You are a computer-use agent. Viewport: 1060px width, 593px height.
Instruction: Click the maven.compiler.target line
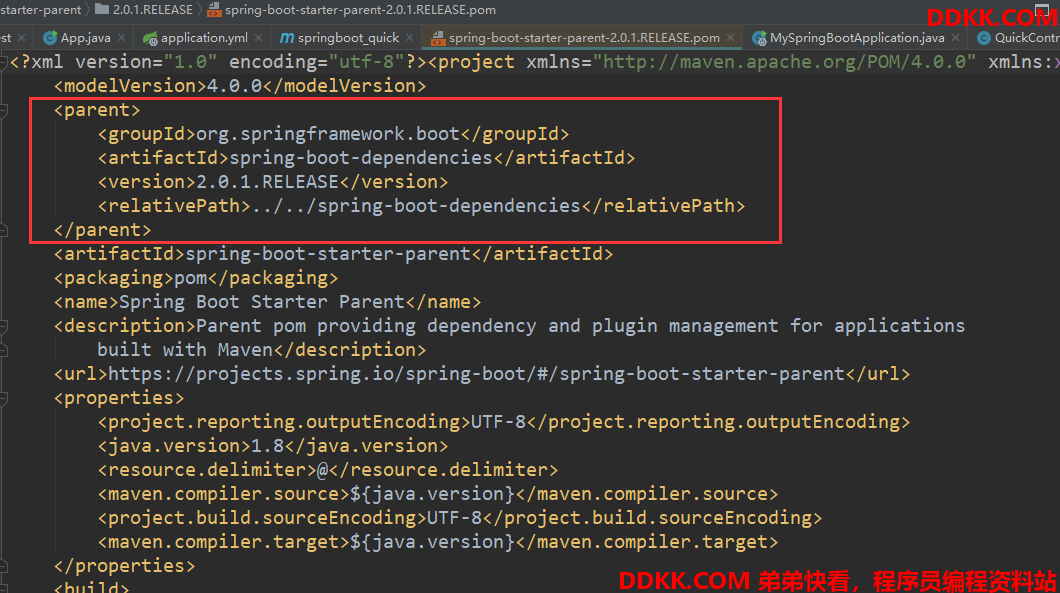(438, 542)
